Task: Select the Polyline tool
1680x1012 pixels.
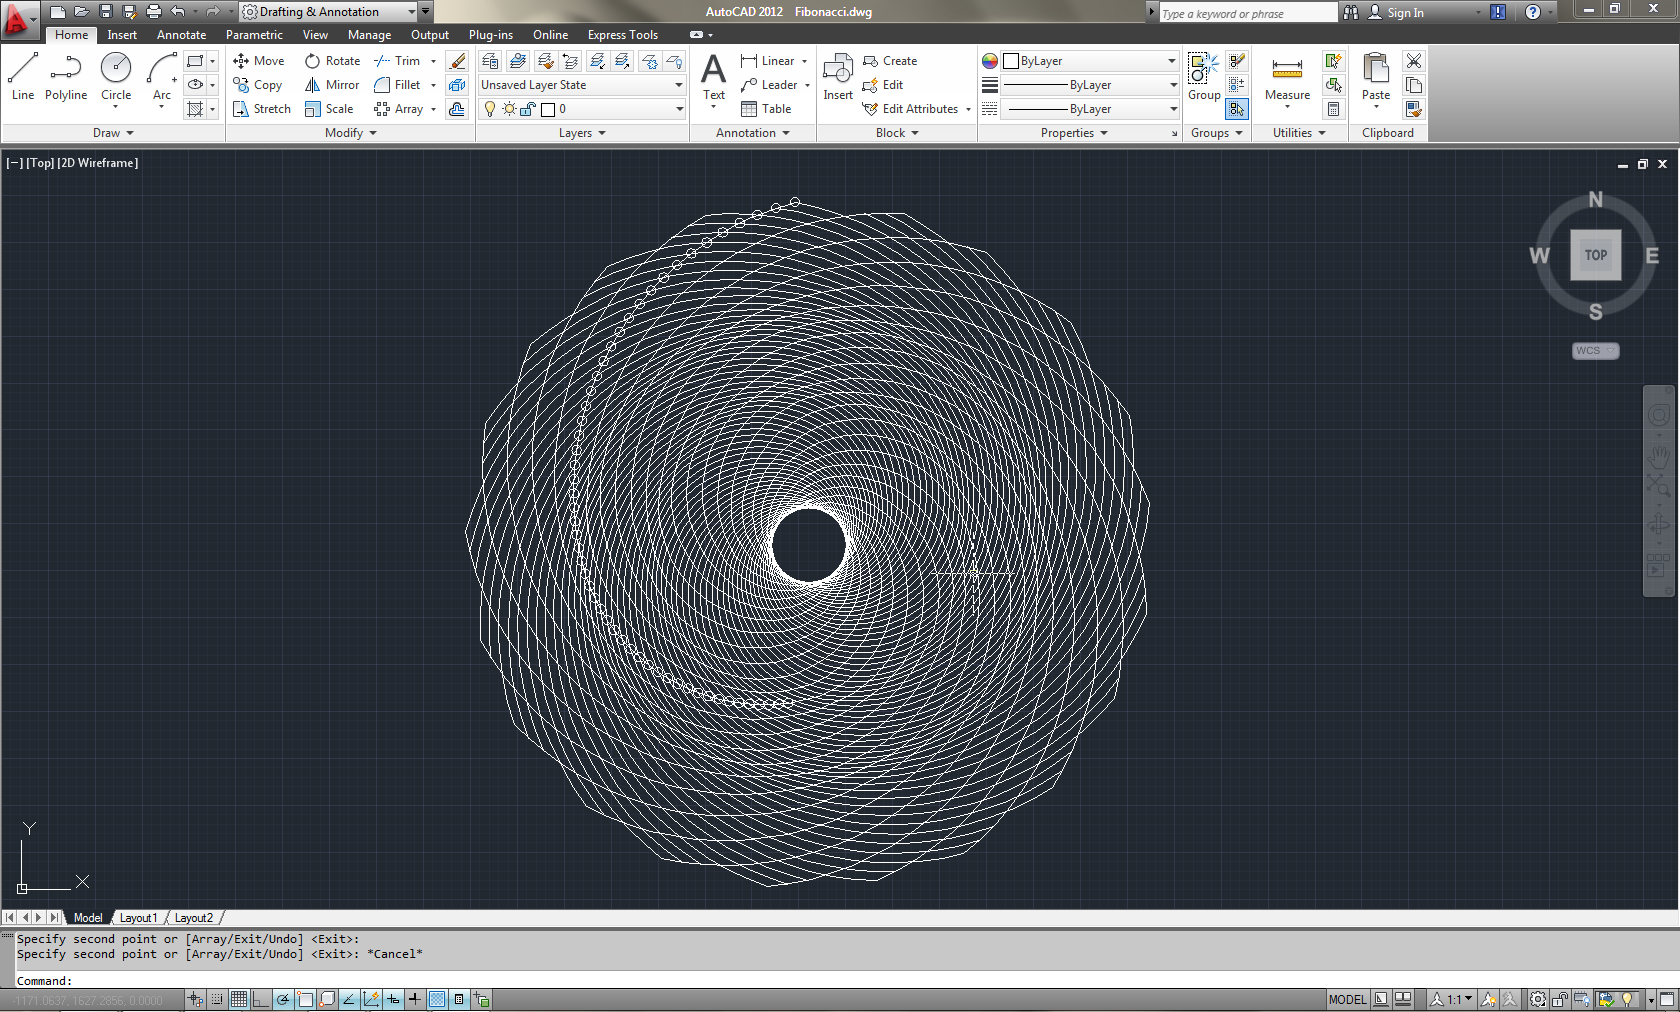Action: tap(66, 77)
